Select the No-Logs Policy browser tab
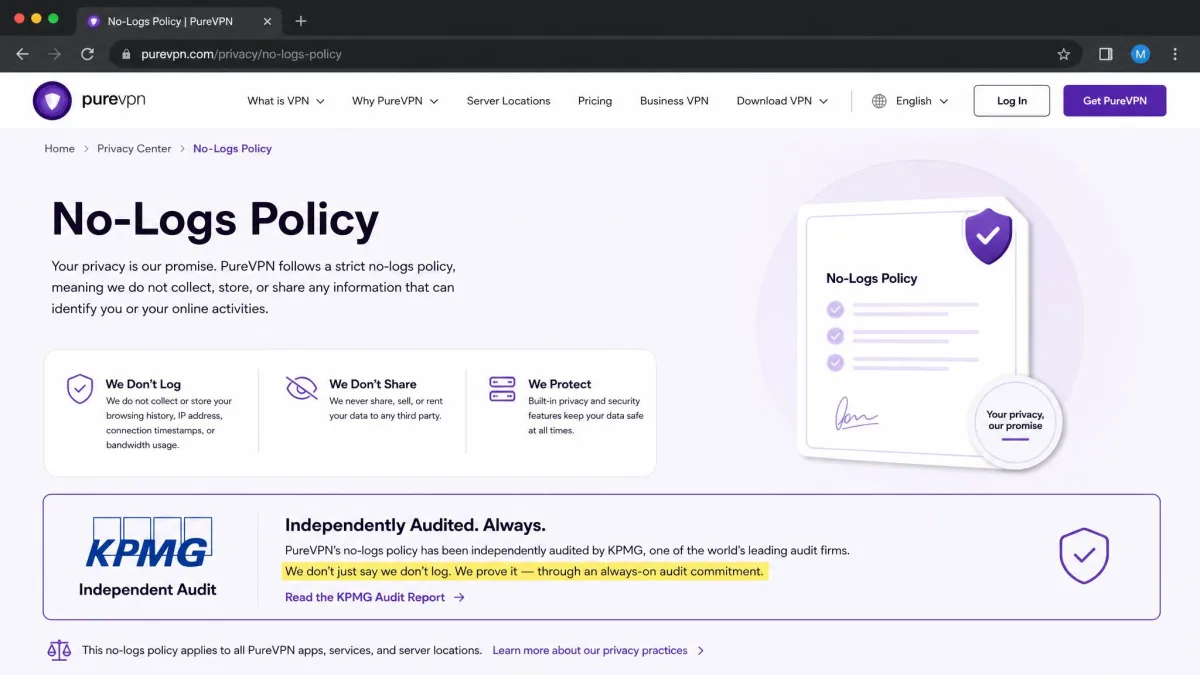This screenshot has height=675, width=1200. [177, 21]
